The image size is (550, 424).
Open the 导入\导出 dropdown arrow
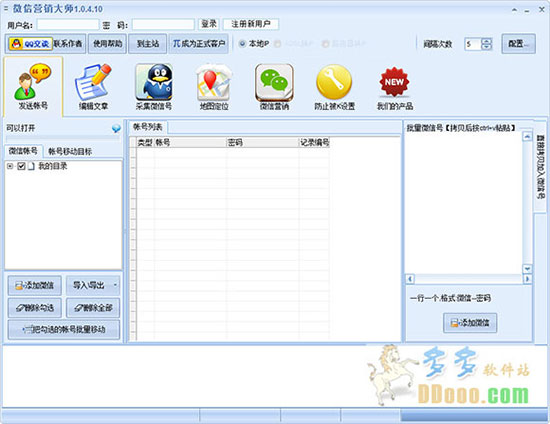click(x=115, y=285)
